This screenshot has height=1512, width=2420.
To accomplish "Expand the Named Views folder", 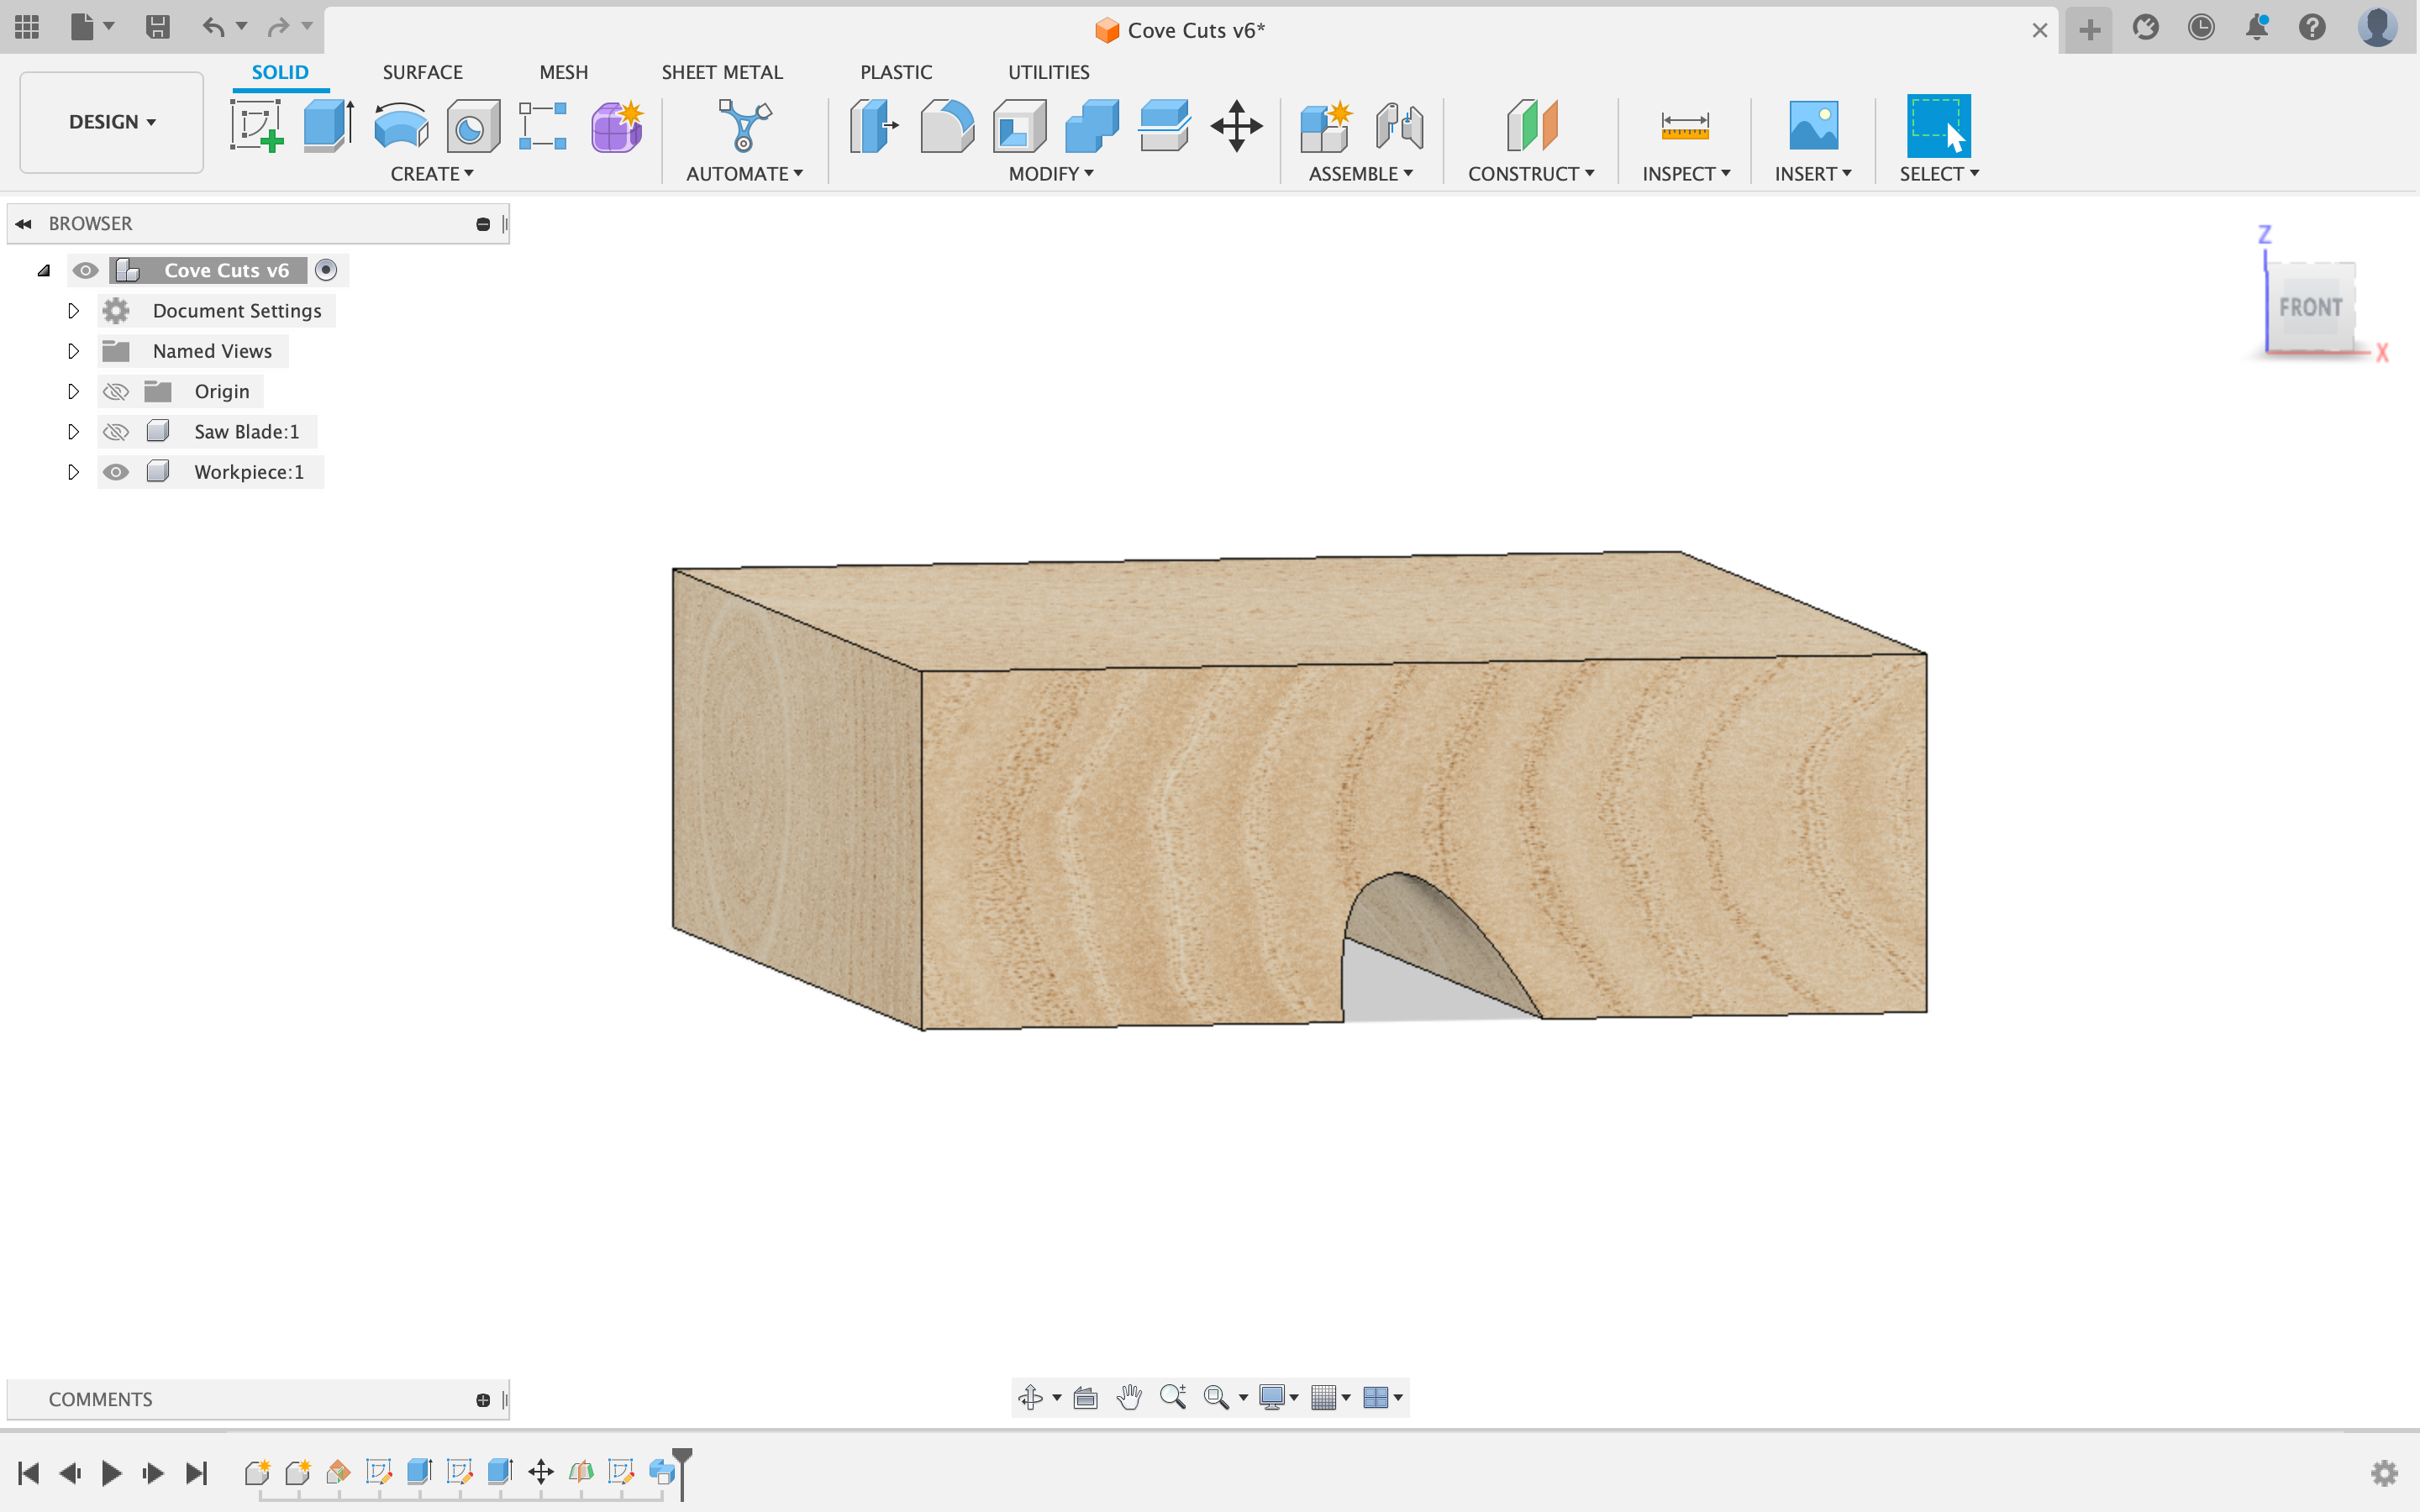I will 73,351.
